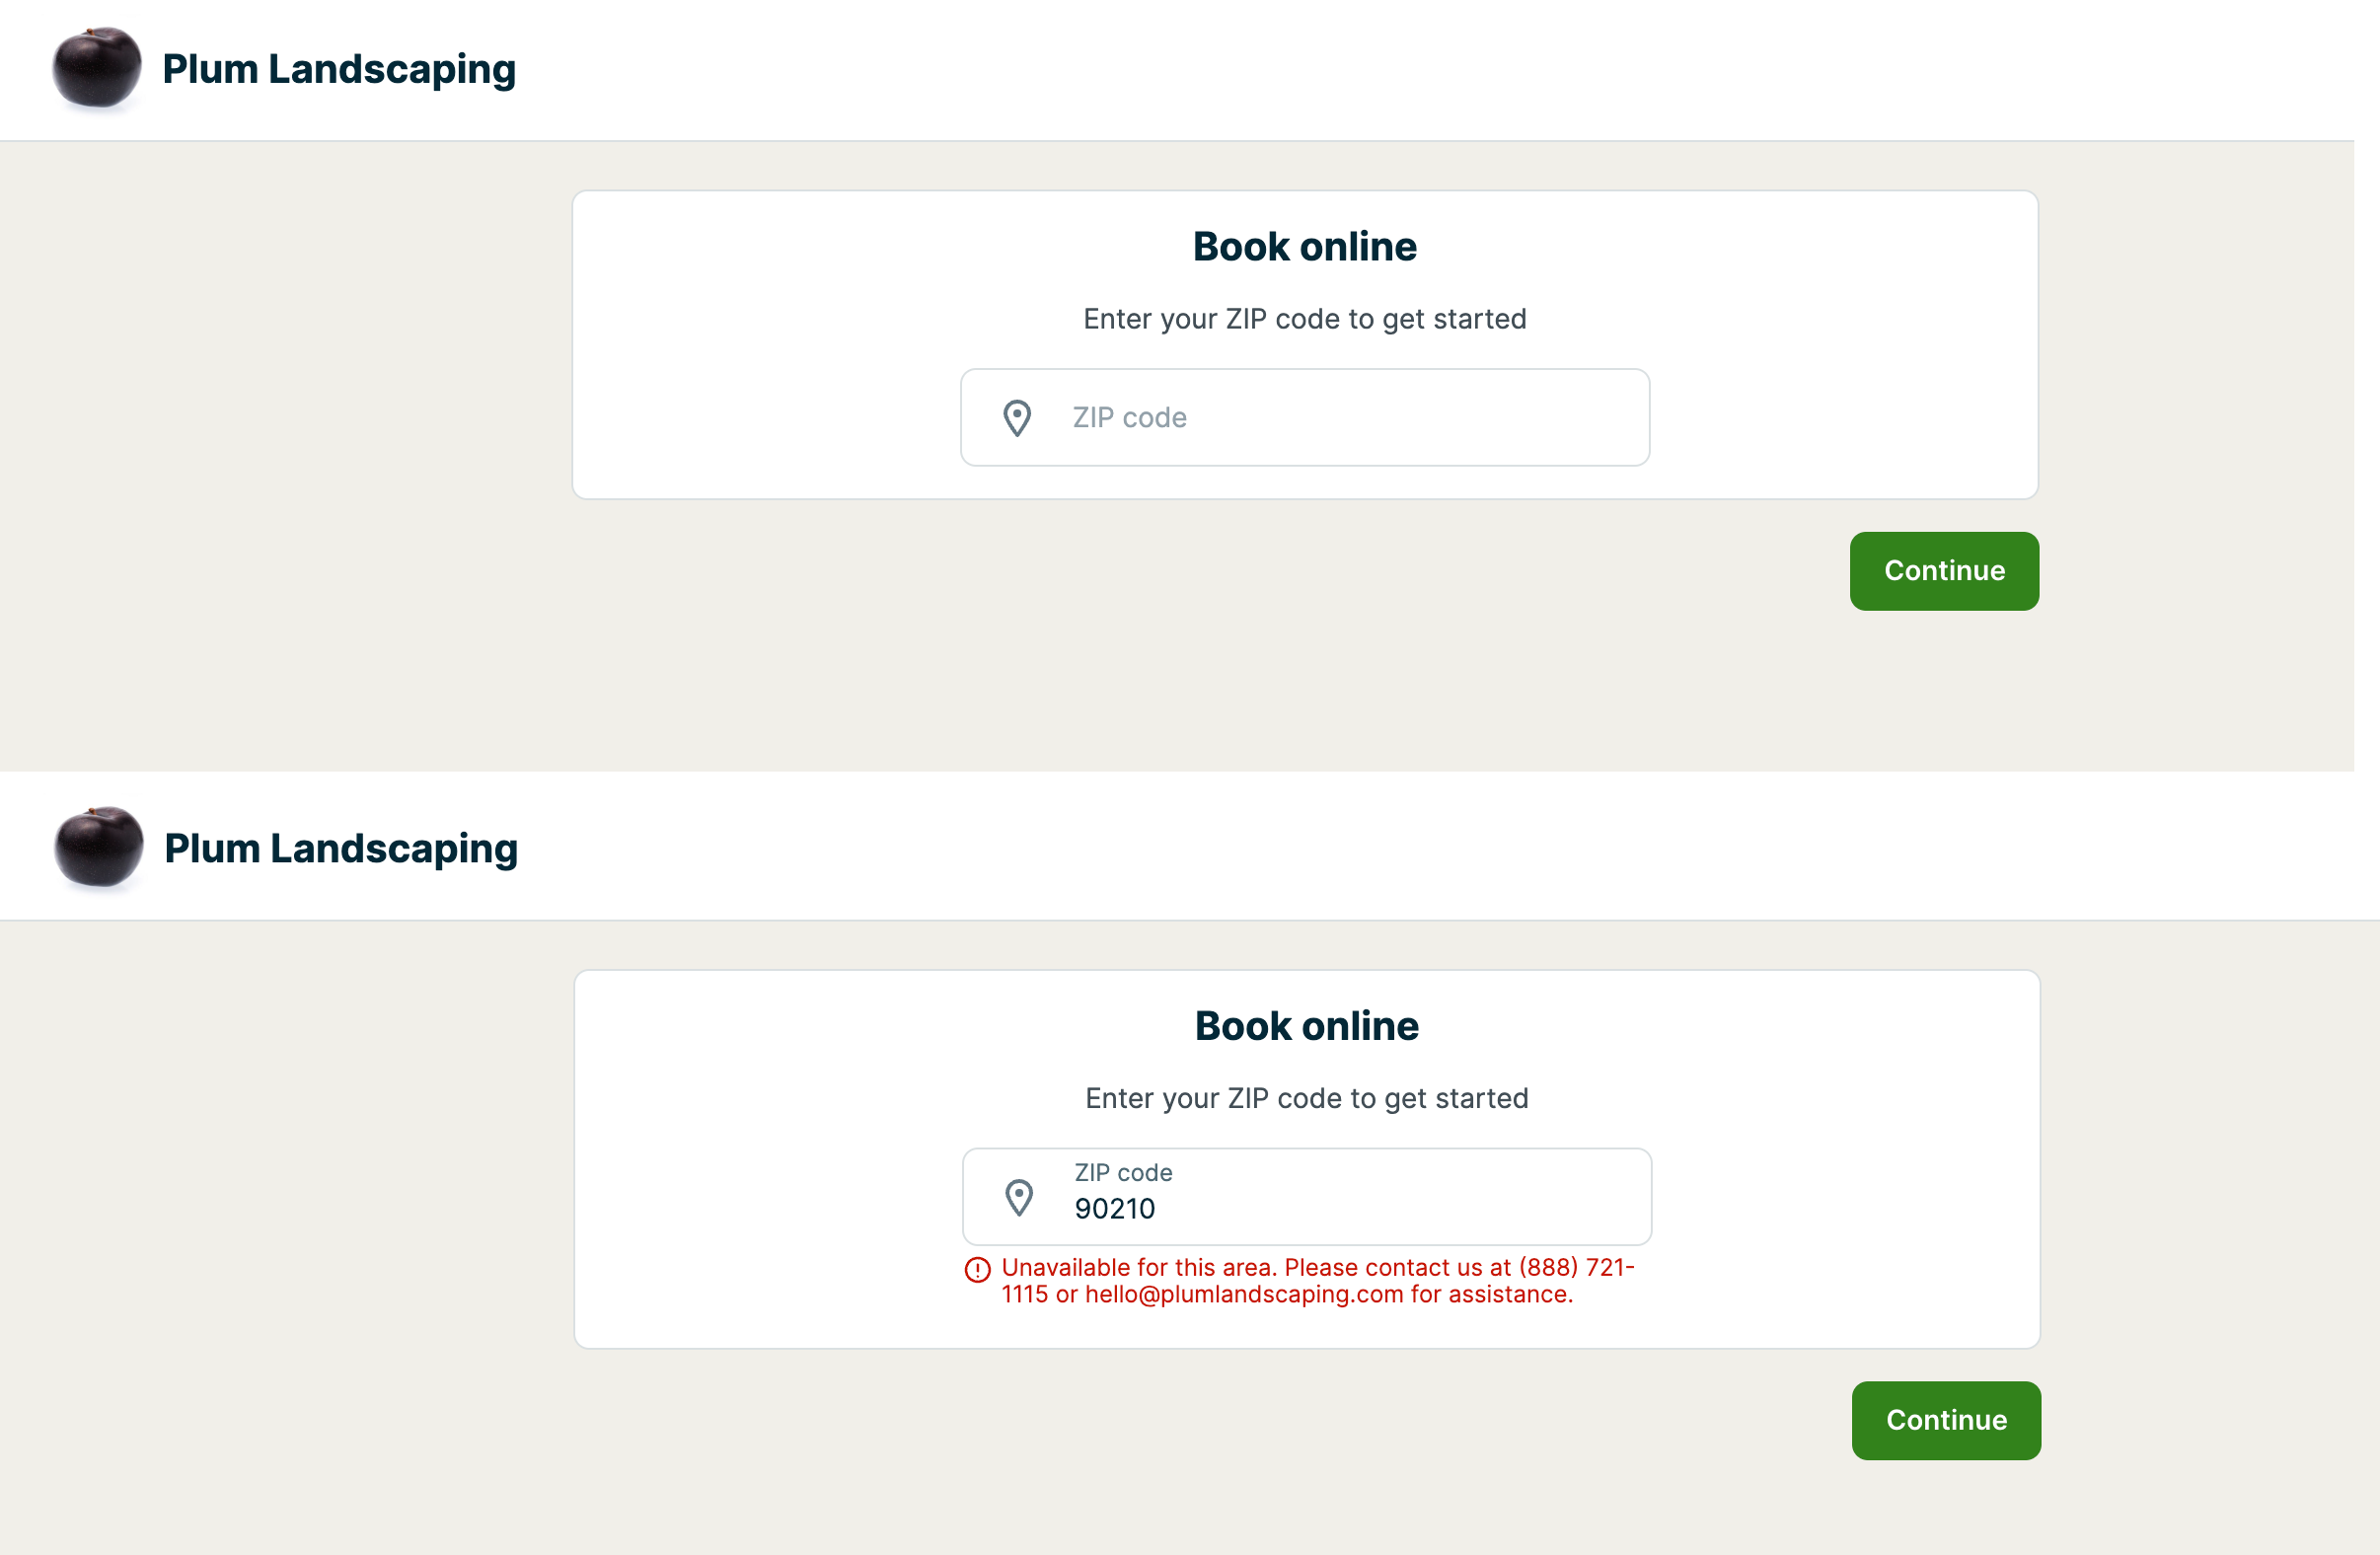Click the red error alert icon

[x=977, y=1270]
